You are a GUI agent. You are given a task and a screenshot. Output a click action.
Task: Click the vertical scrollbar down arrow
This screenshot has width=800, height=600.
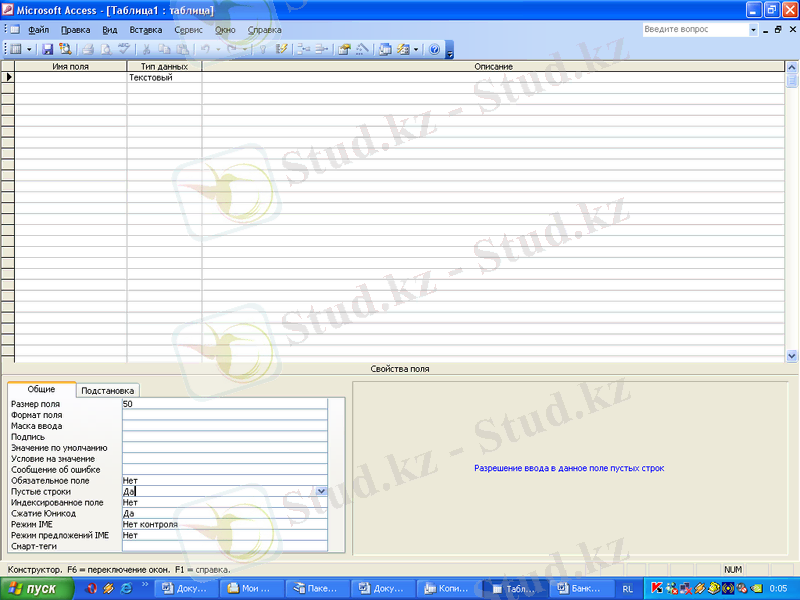point(792,356)
